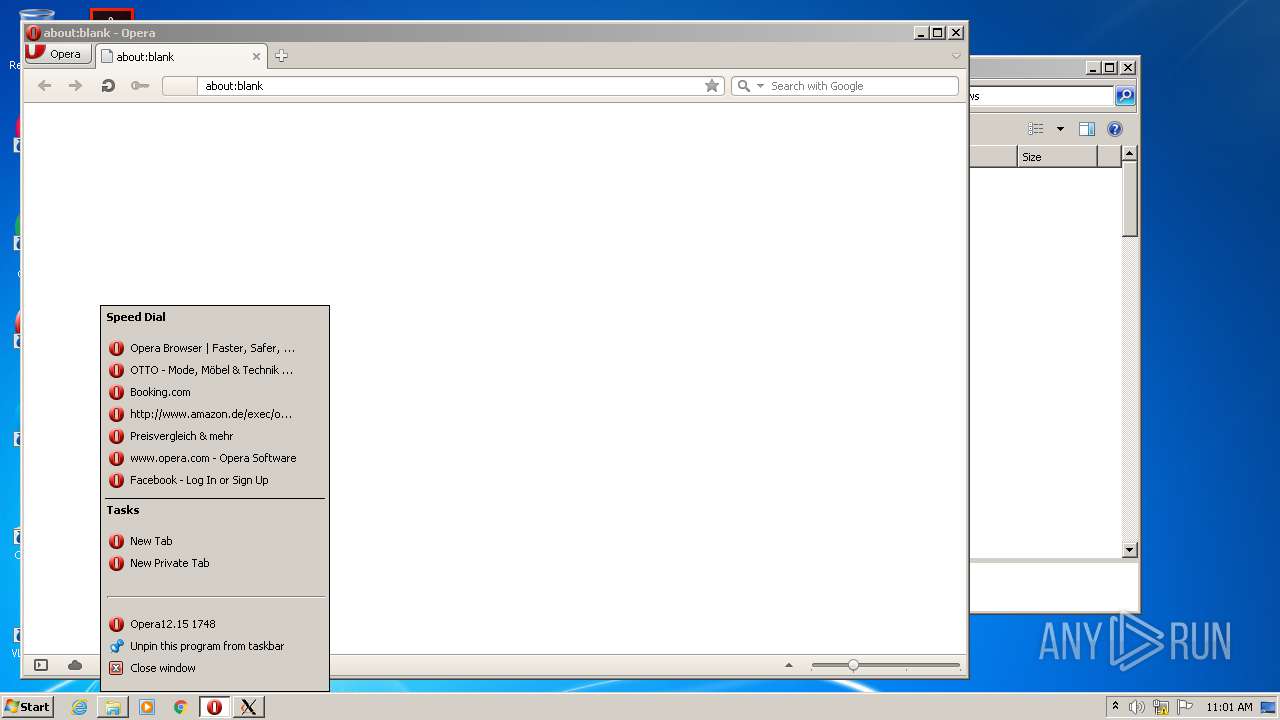Click the pin icon beside Unpin entry
The width and height of the screenshot is (1280, 720).
pyautogui.click(x=116, y=646)
